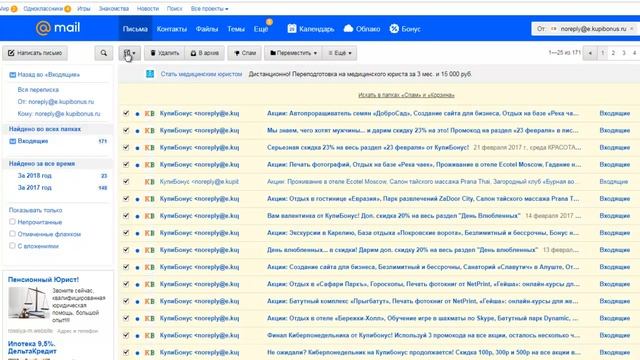The image size is (640, 360).
Task: Enable С вложениями checkbox filter
Action: (x=12, y=246)
